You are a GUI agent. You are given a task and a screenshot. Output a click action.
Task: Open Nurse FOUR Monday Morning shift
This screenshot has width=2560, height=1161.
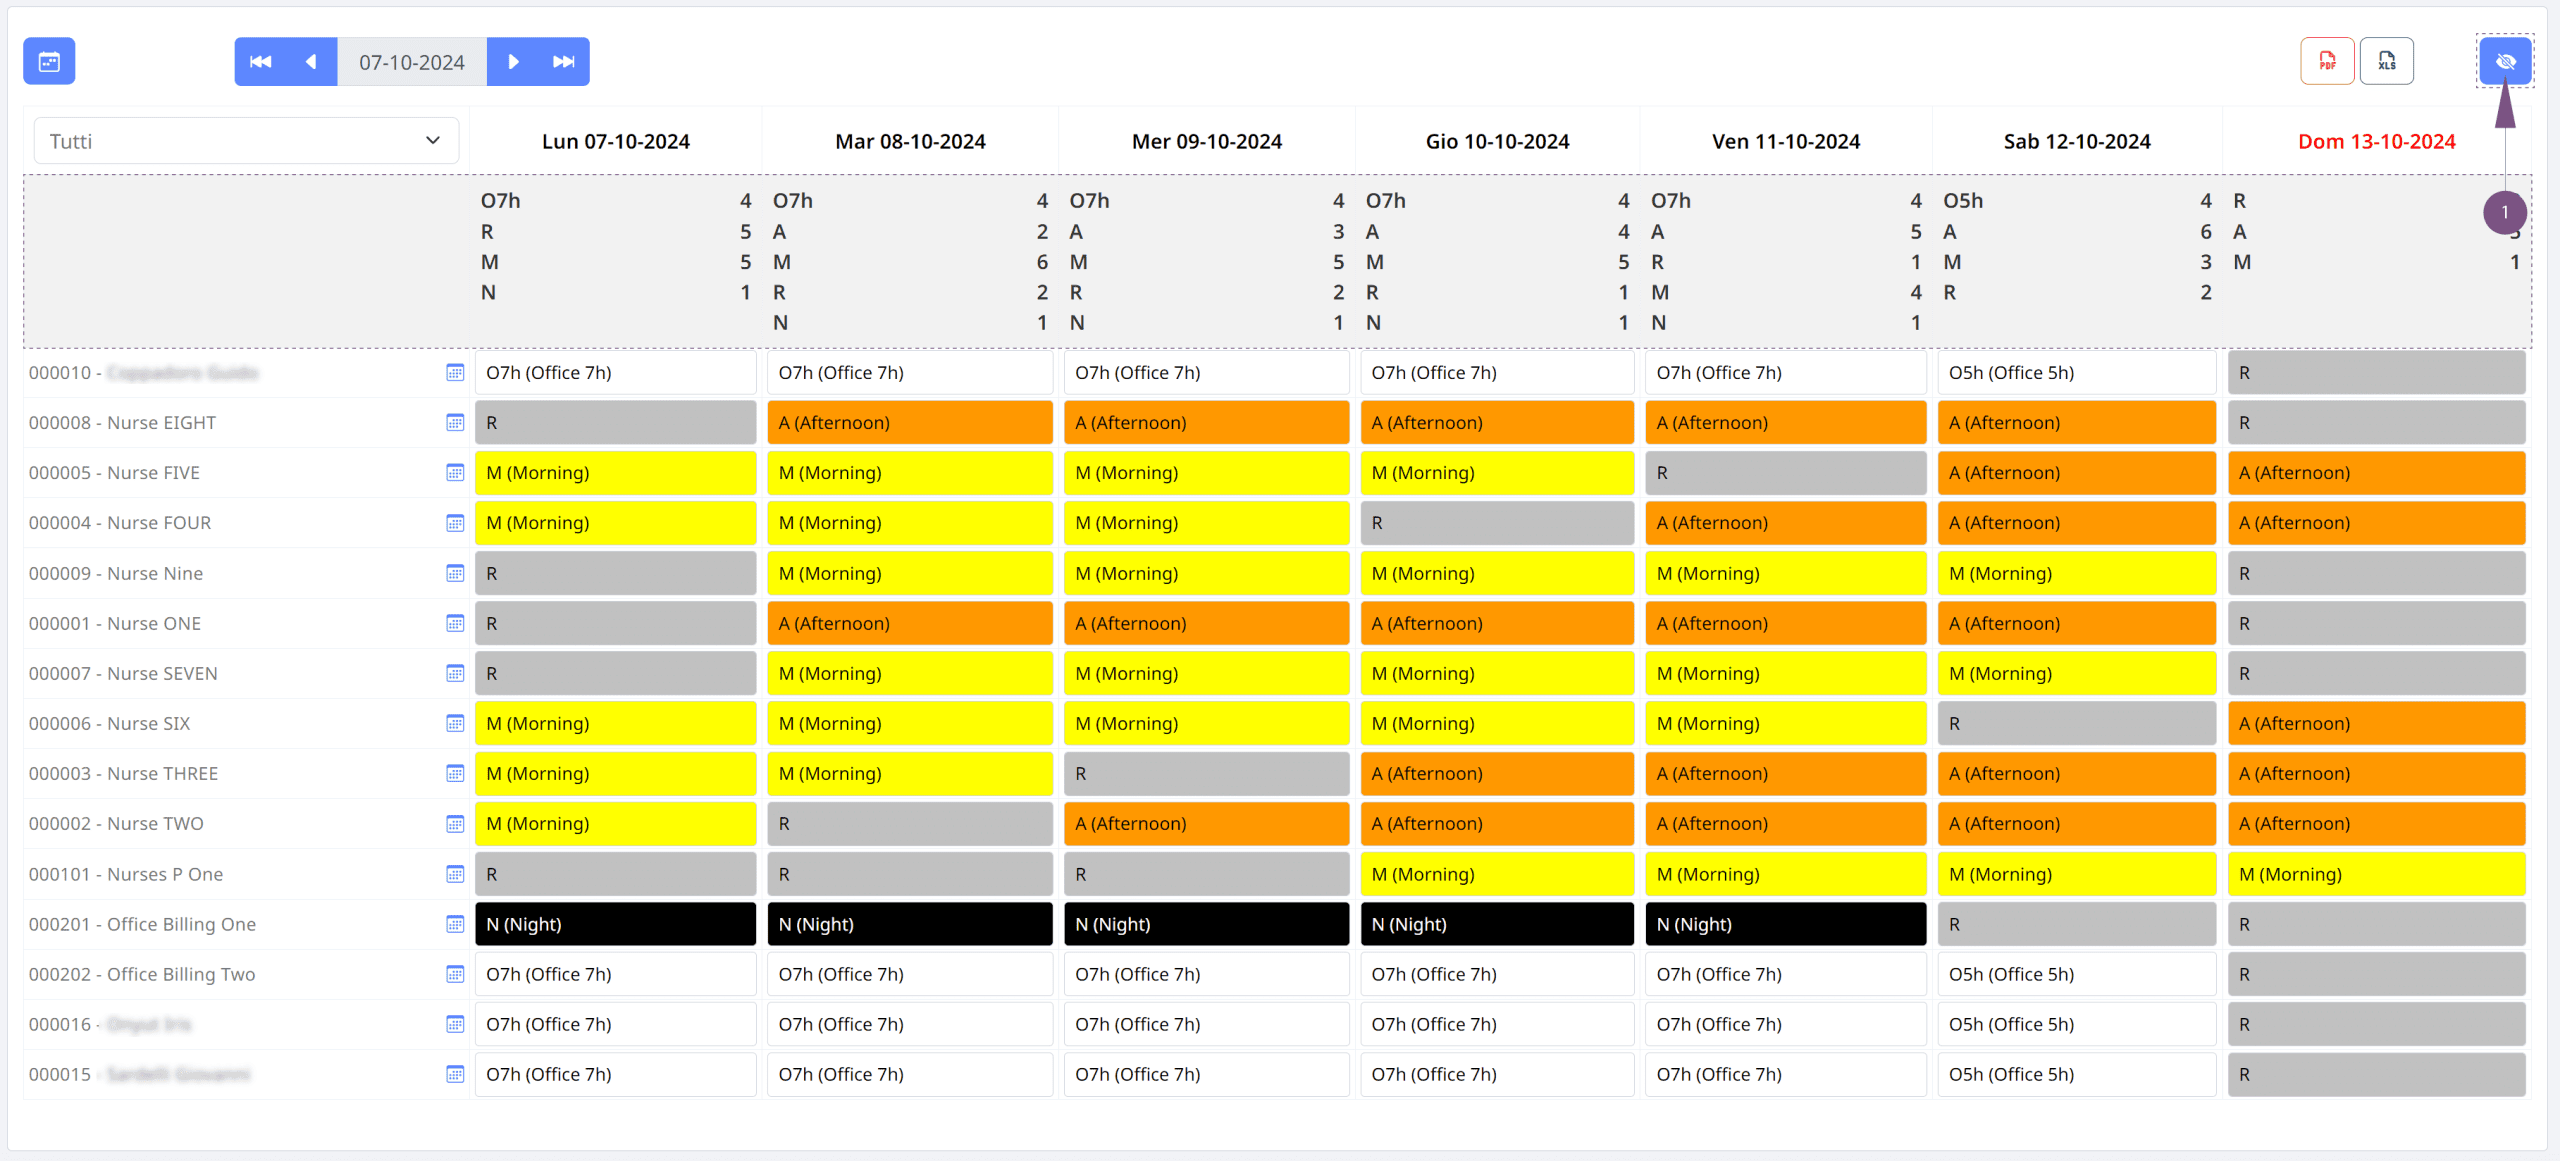tap(615, 523)
